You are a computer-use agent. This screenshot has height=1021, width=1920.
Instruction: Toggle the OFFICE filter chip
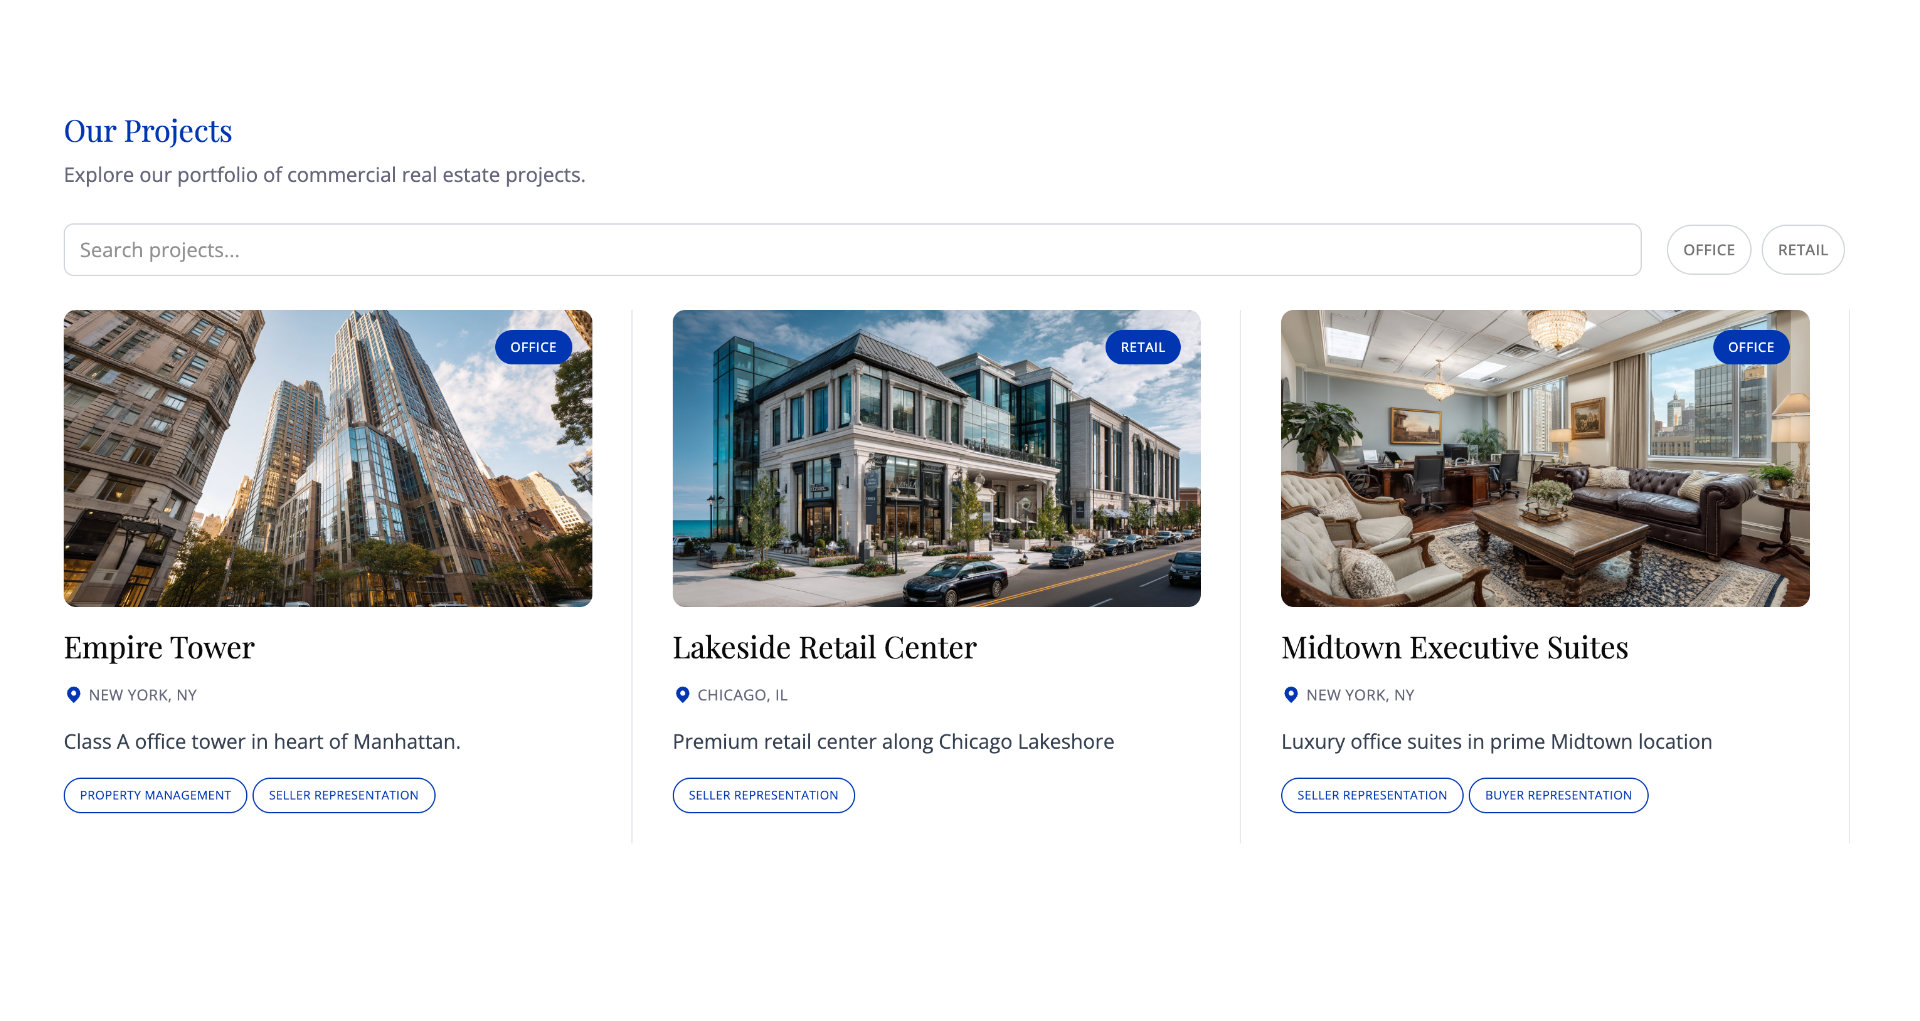pos(1708,250)
